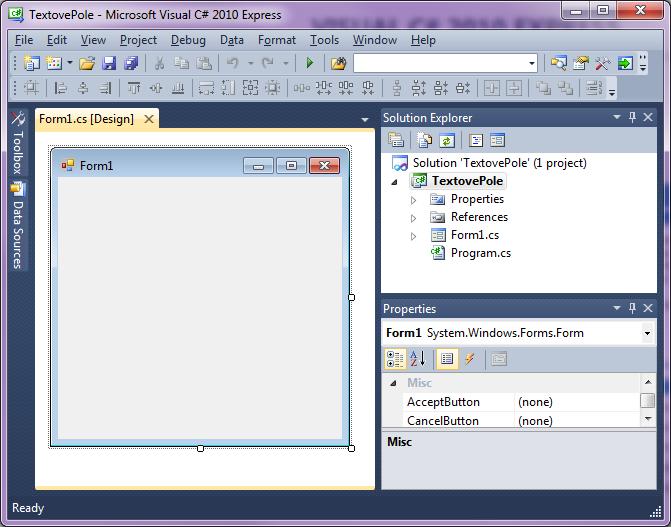The image size is (671, 527).
Task: Toggle Alphabetical sort in Properties panel
Action: click(x=418, y=359)
